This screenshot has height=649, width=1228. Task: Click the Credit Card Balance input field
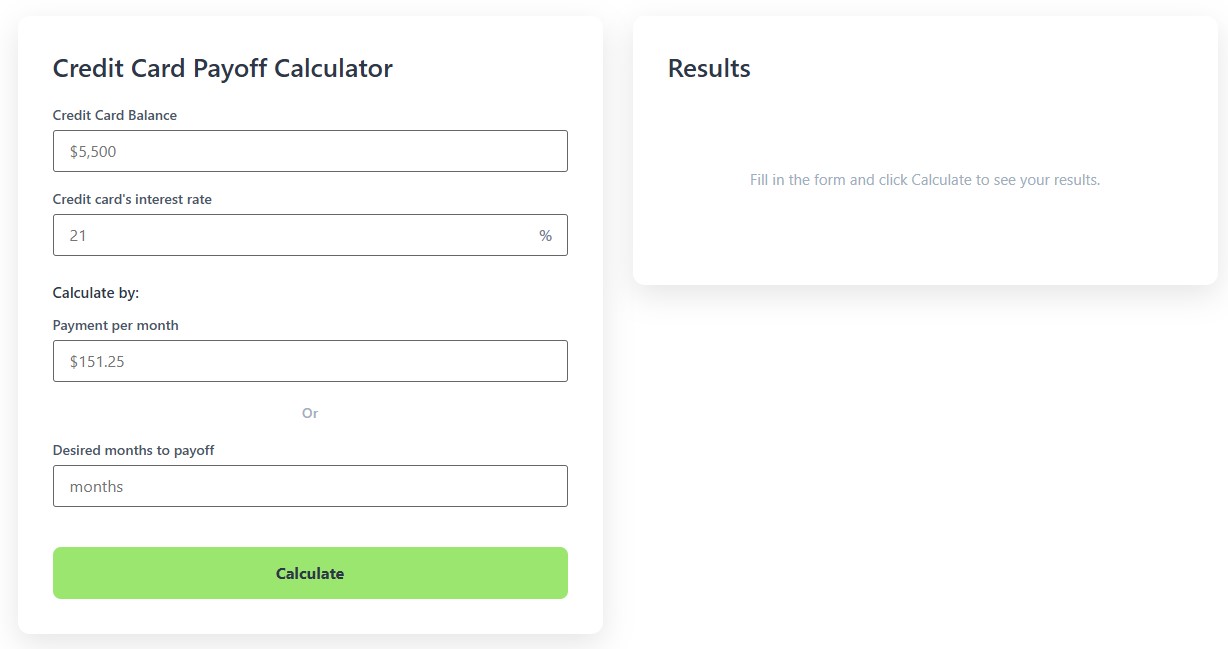click(310, 151)
